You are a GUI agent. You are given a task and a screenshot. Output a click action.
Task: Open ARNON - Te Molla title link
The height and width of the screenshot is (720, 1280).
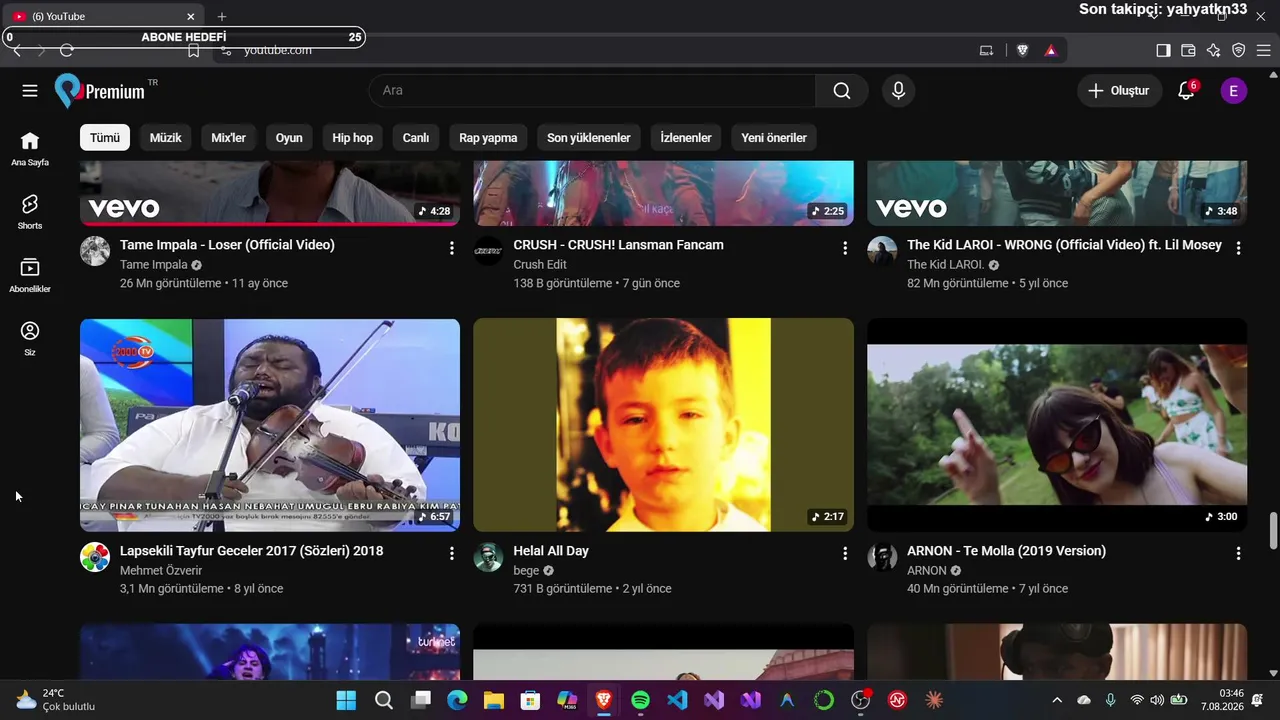coord(1006,551)
